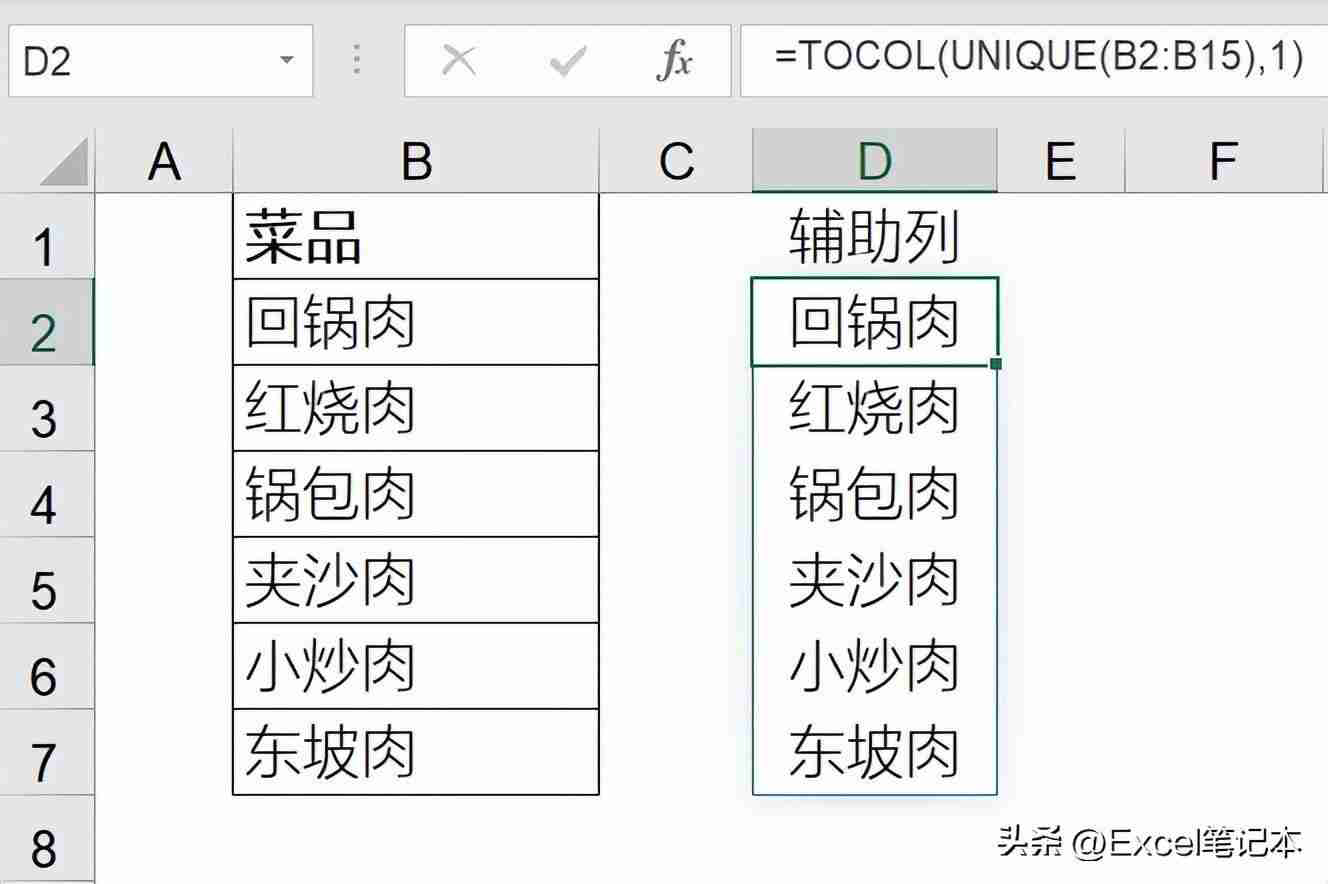Image resolution: width=1328 pixels, height=884 pixels.
Task: Select column F header
Action: (x=1225, y=160)
